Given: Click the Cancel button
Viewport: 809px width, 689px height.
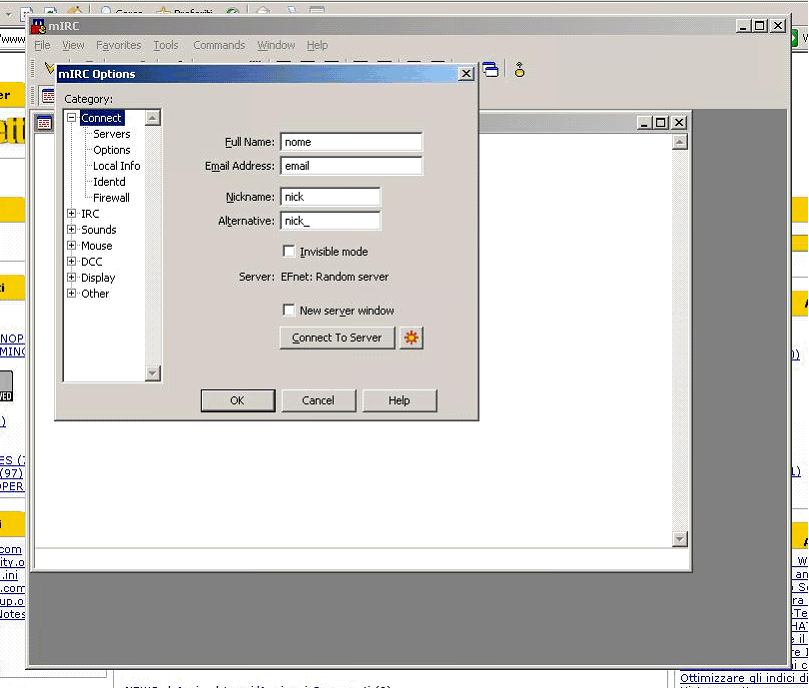Looking at the screenshot, I should pos(318,400).
